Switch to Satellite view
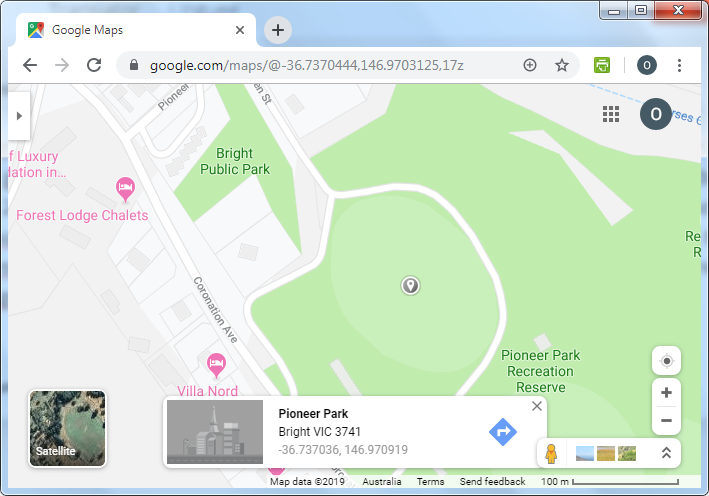This screenshot has width=709, height=496. (x=67, y=429)
